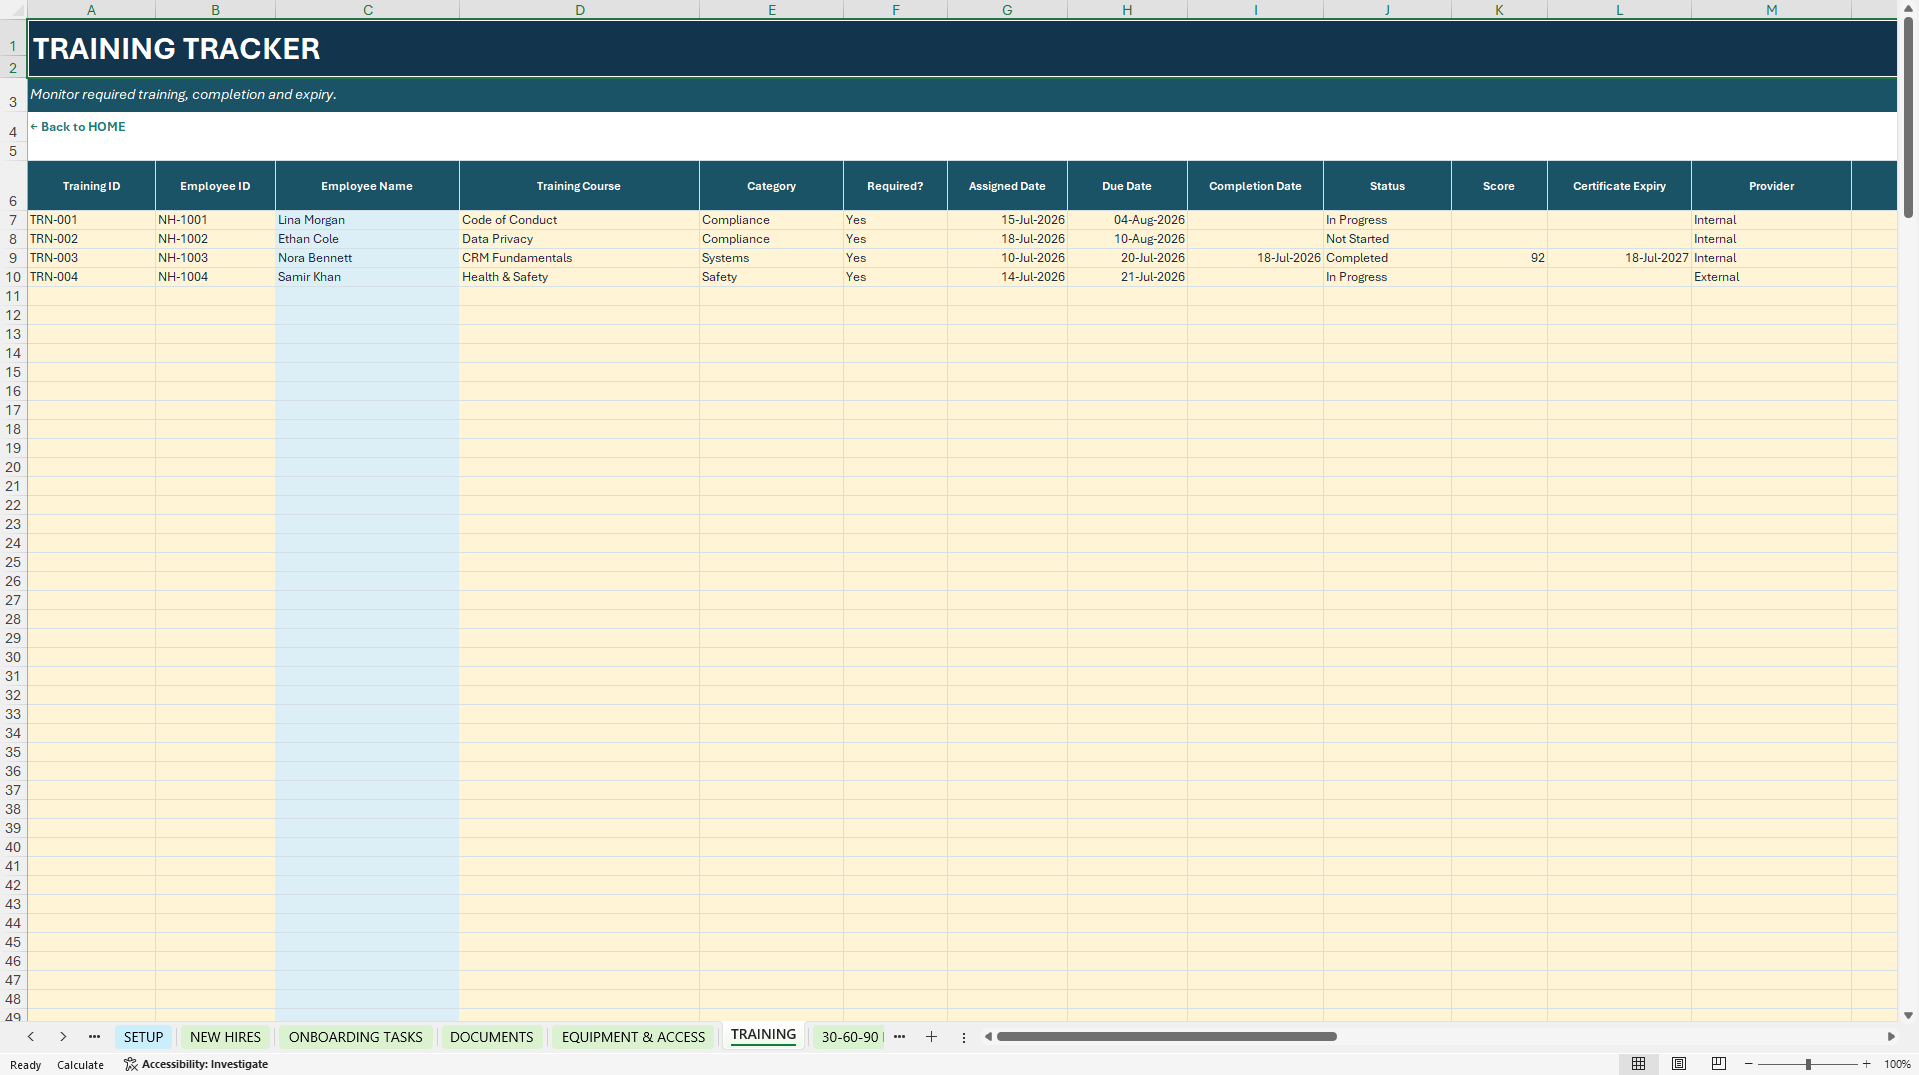Switch to Normal view
The height and width of the screenshot is (1075, 1919).
(x=1638, y=1064)
